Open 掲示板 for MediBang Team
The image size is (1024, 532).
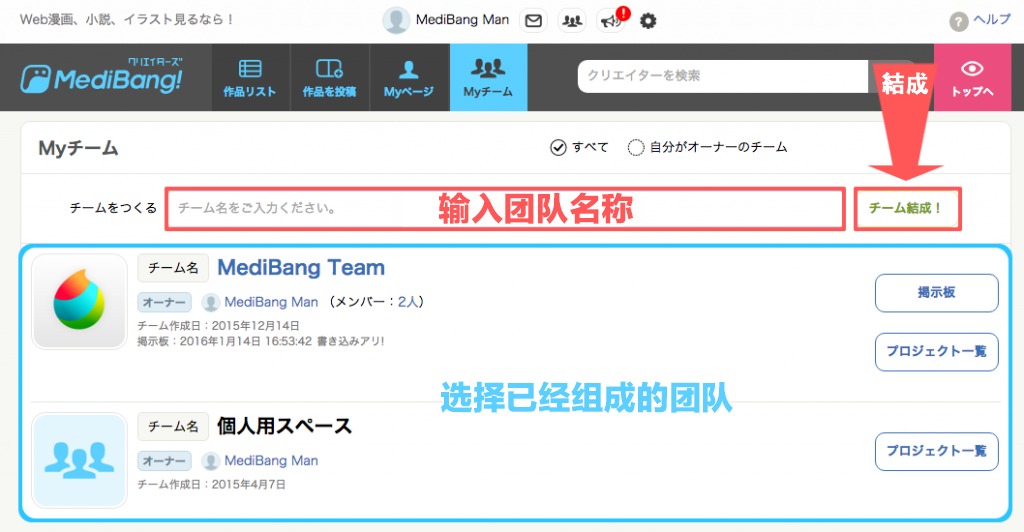[x=936, y=293]
